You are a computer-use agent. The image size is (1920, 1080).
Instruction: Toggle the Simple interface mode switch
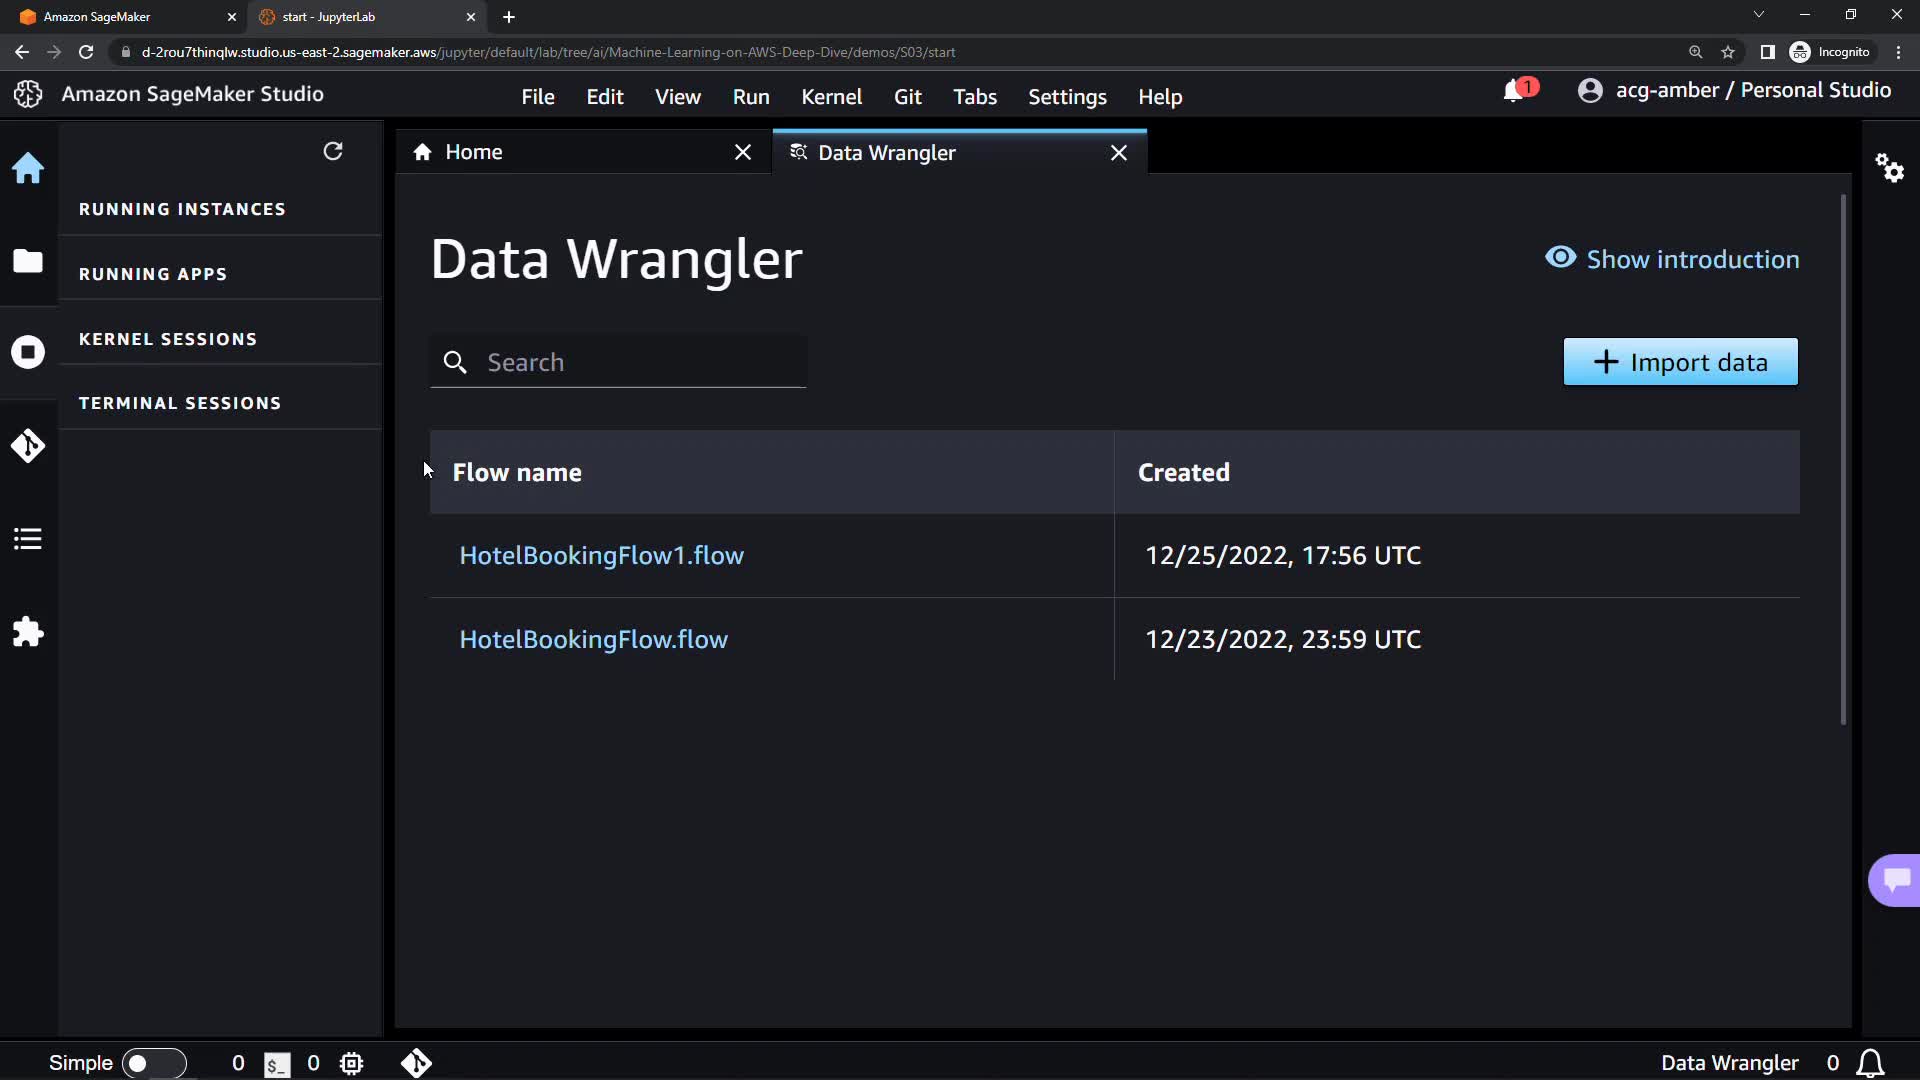153,1063
